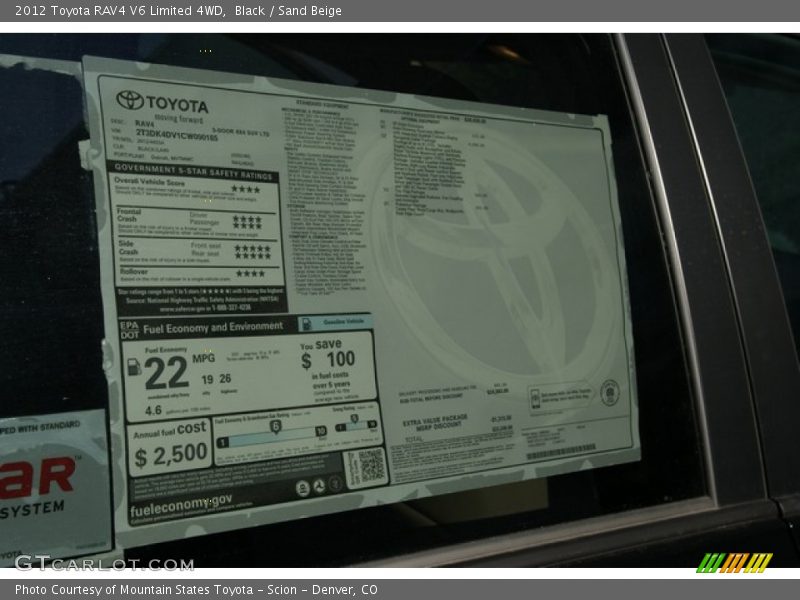The image size is (800, 600).
Task: Click the 'Photo Courtesy of Mountain States Toyota' caption
Action: [134, 590]
